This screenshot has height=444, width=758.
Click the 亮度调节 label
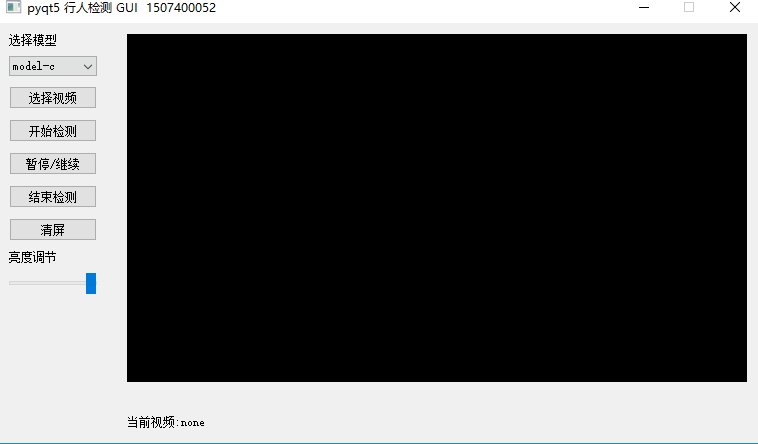(x=32, y=257)
